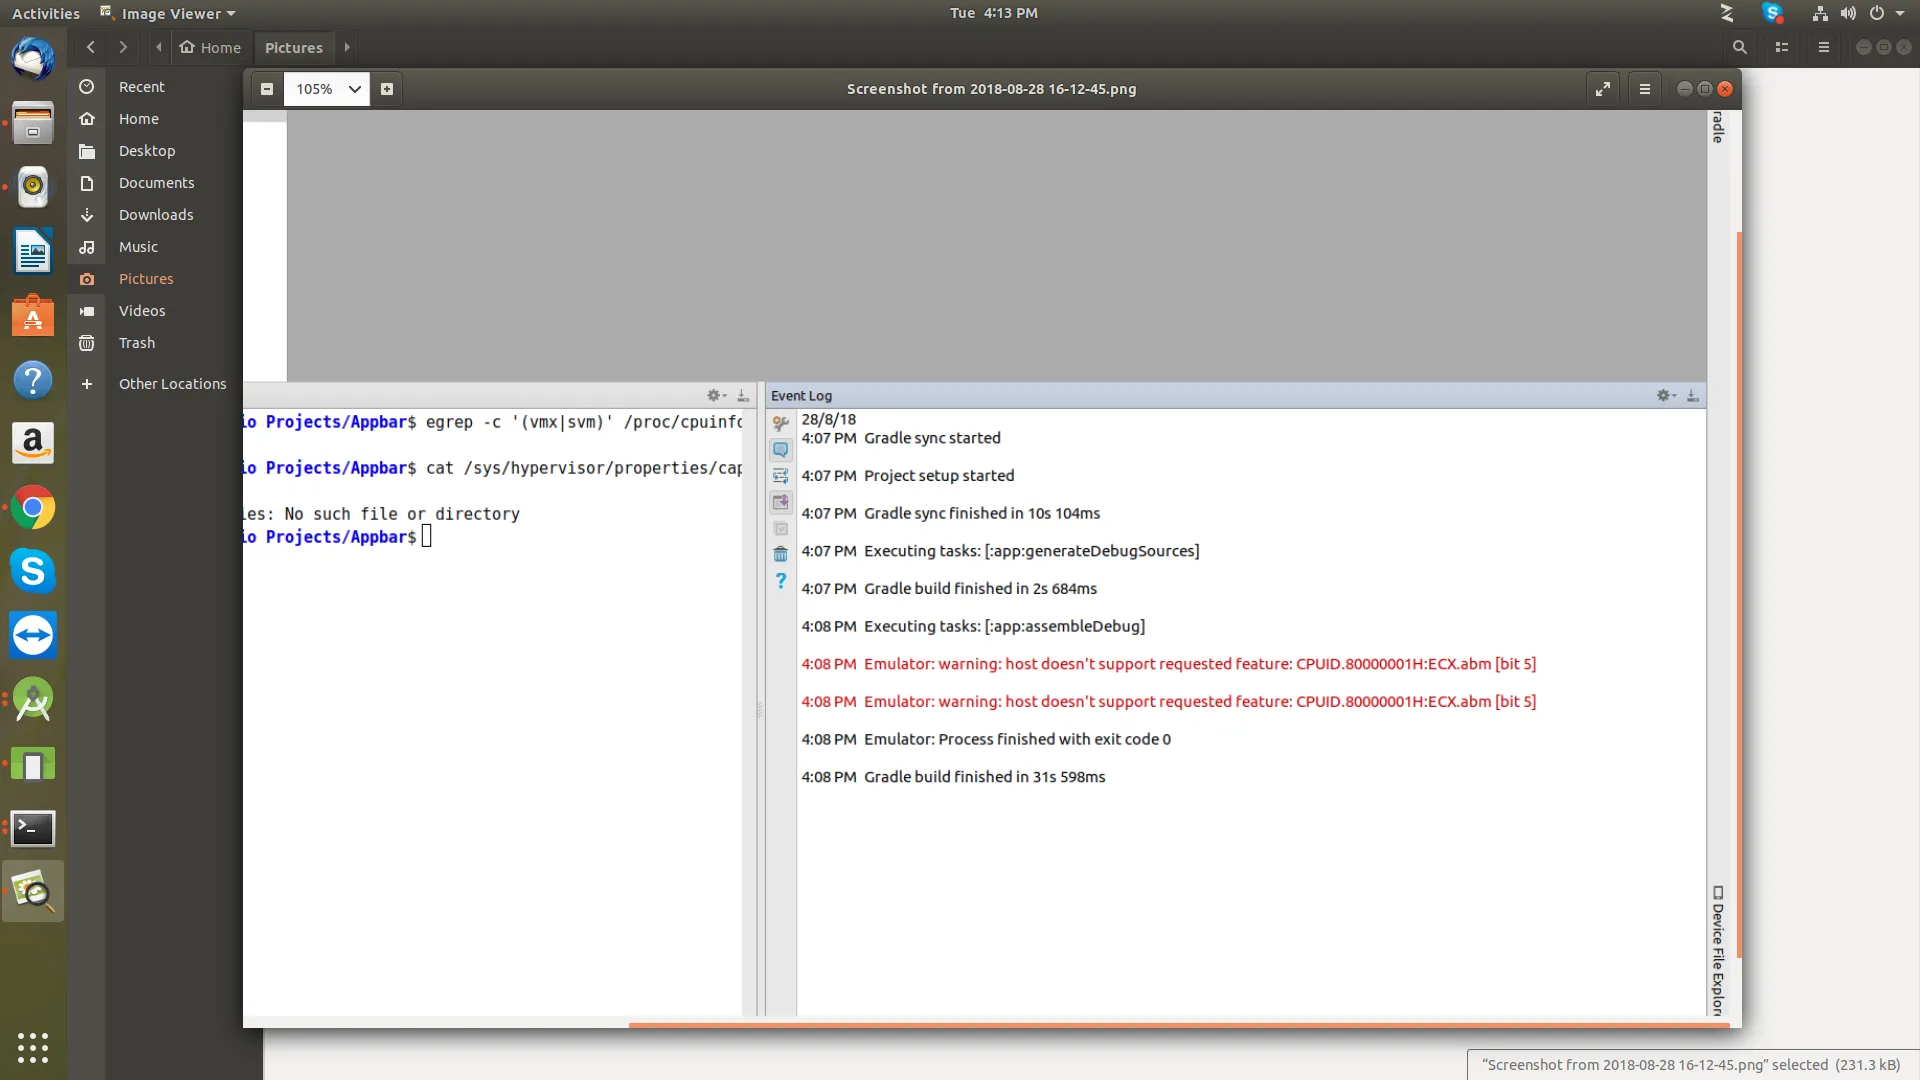Screen dimensions: 1920x1080
Task: Open Android Studio from the dock
Action: [x=33, y=700]
